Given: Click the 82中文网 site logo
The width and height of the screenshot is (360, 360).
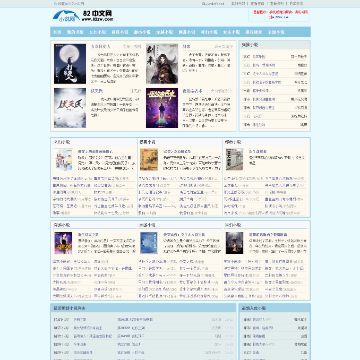Looking at the screenshot, I should 83,16.
